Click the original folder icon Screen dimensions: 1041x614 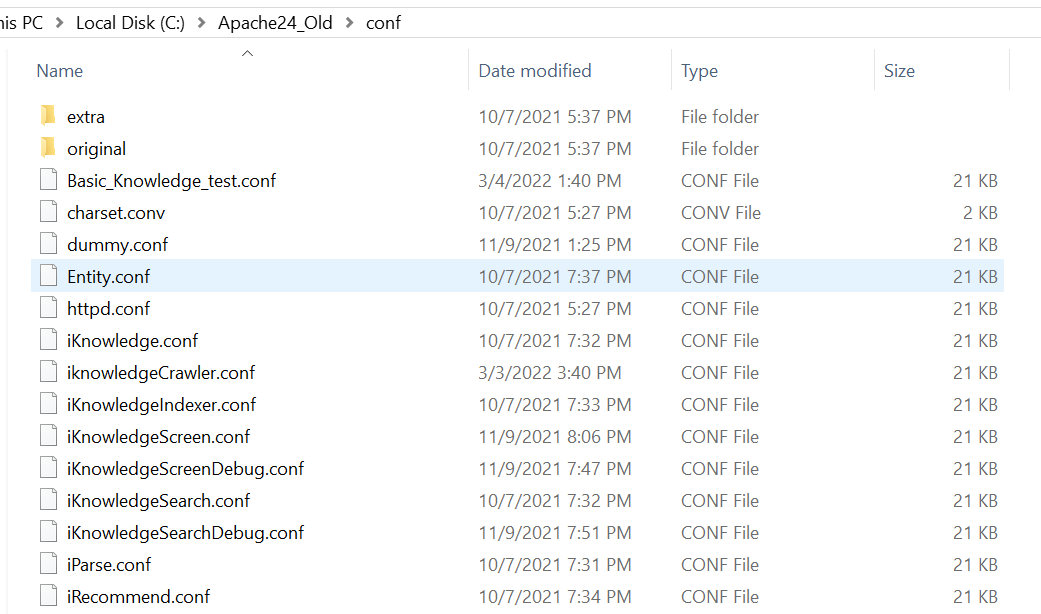(48, 148)
